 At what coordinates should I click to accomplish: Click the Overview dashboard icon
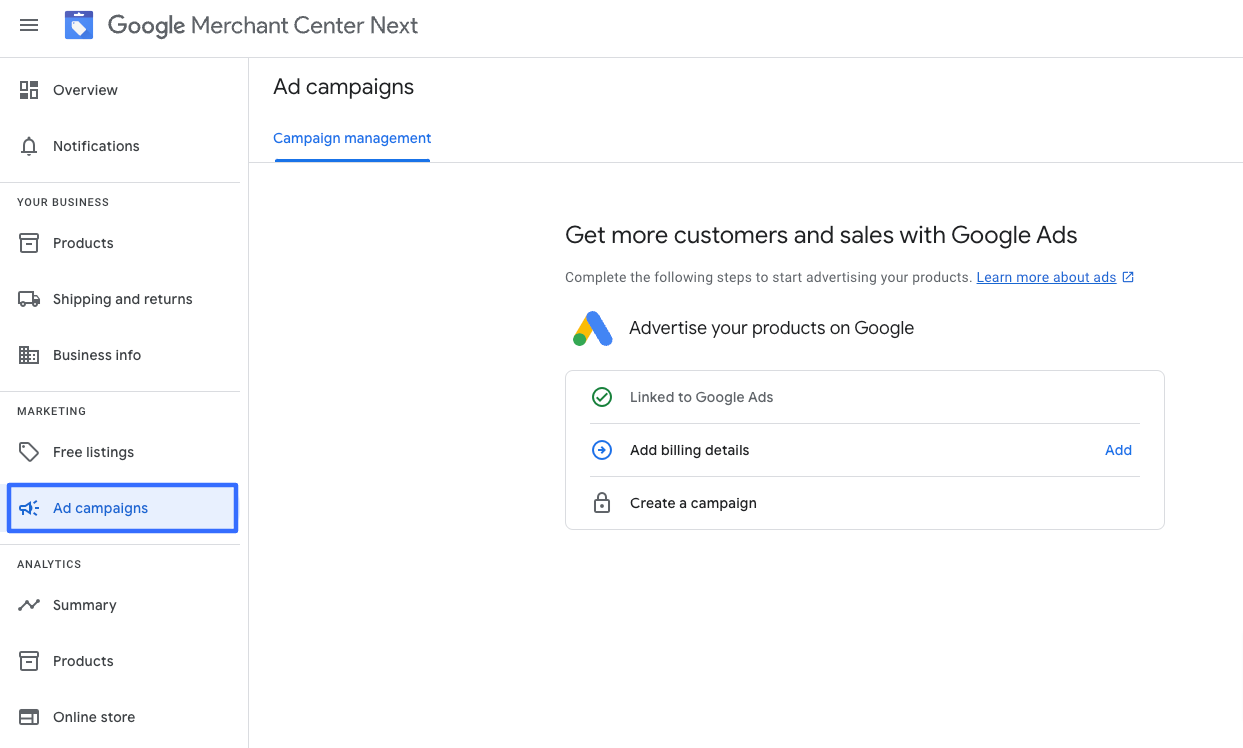tap(29, 90)
